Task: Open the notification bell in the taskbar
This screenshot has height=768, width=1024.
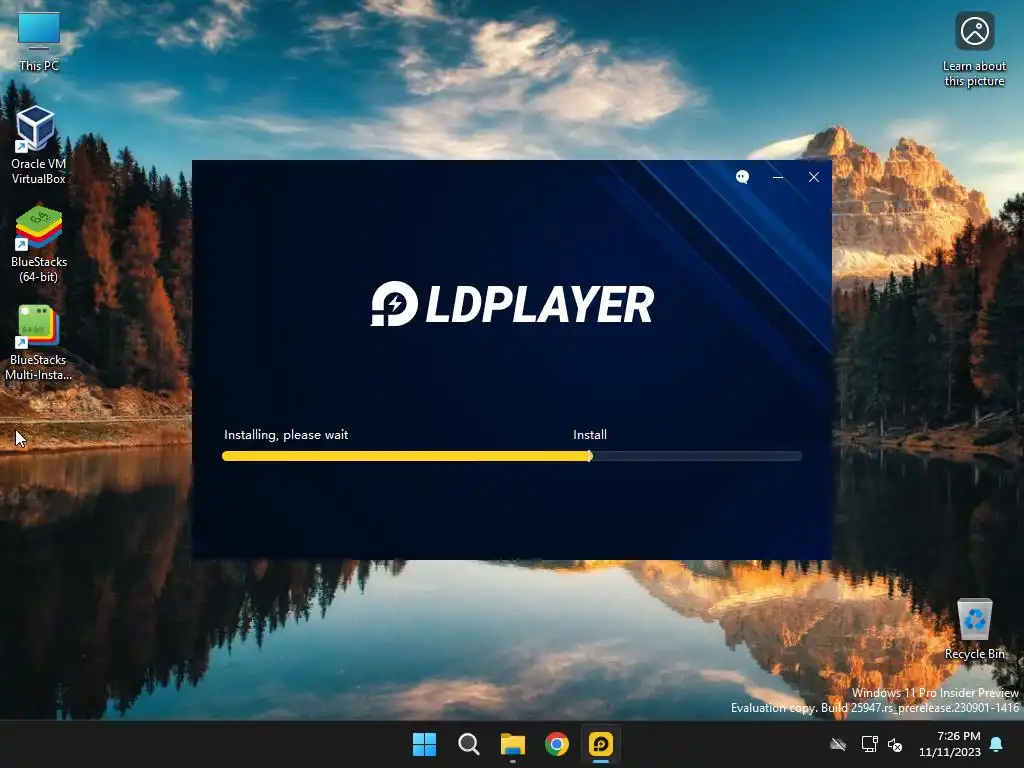Action: 997,744
